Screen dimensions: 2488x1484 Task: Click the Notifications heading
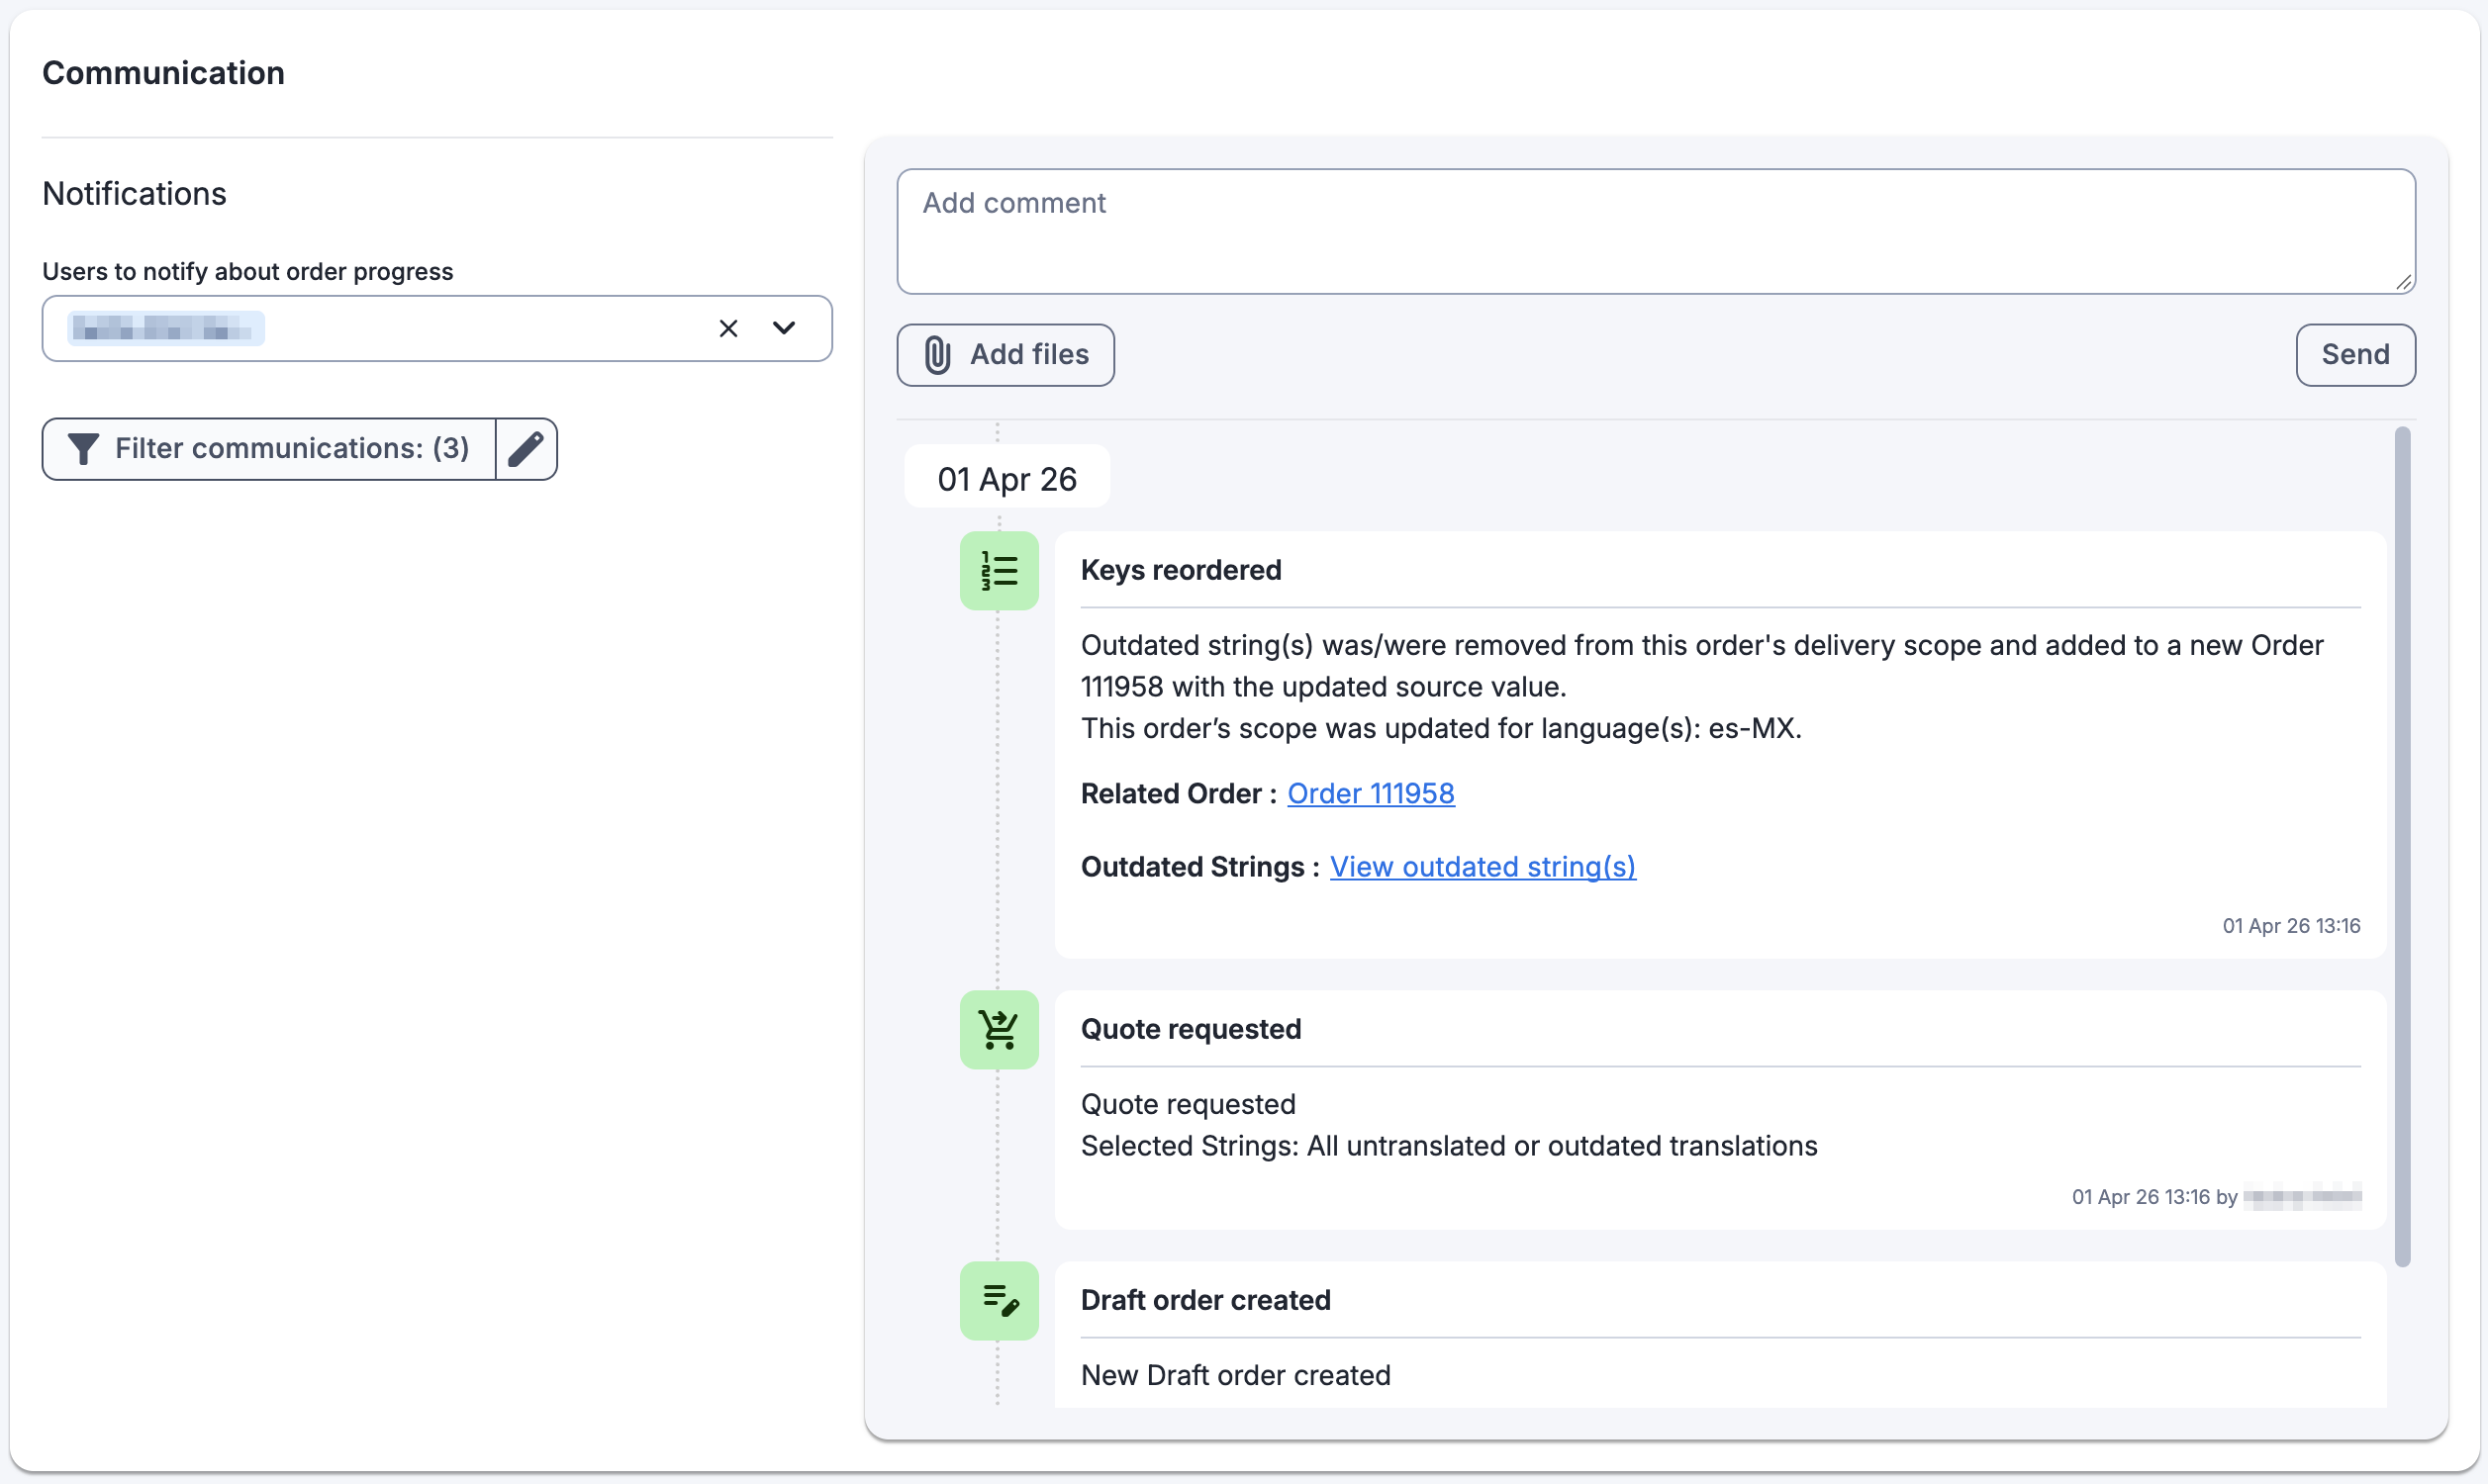click(134, 193)
